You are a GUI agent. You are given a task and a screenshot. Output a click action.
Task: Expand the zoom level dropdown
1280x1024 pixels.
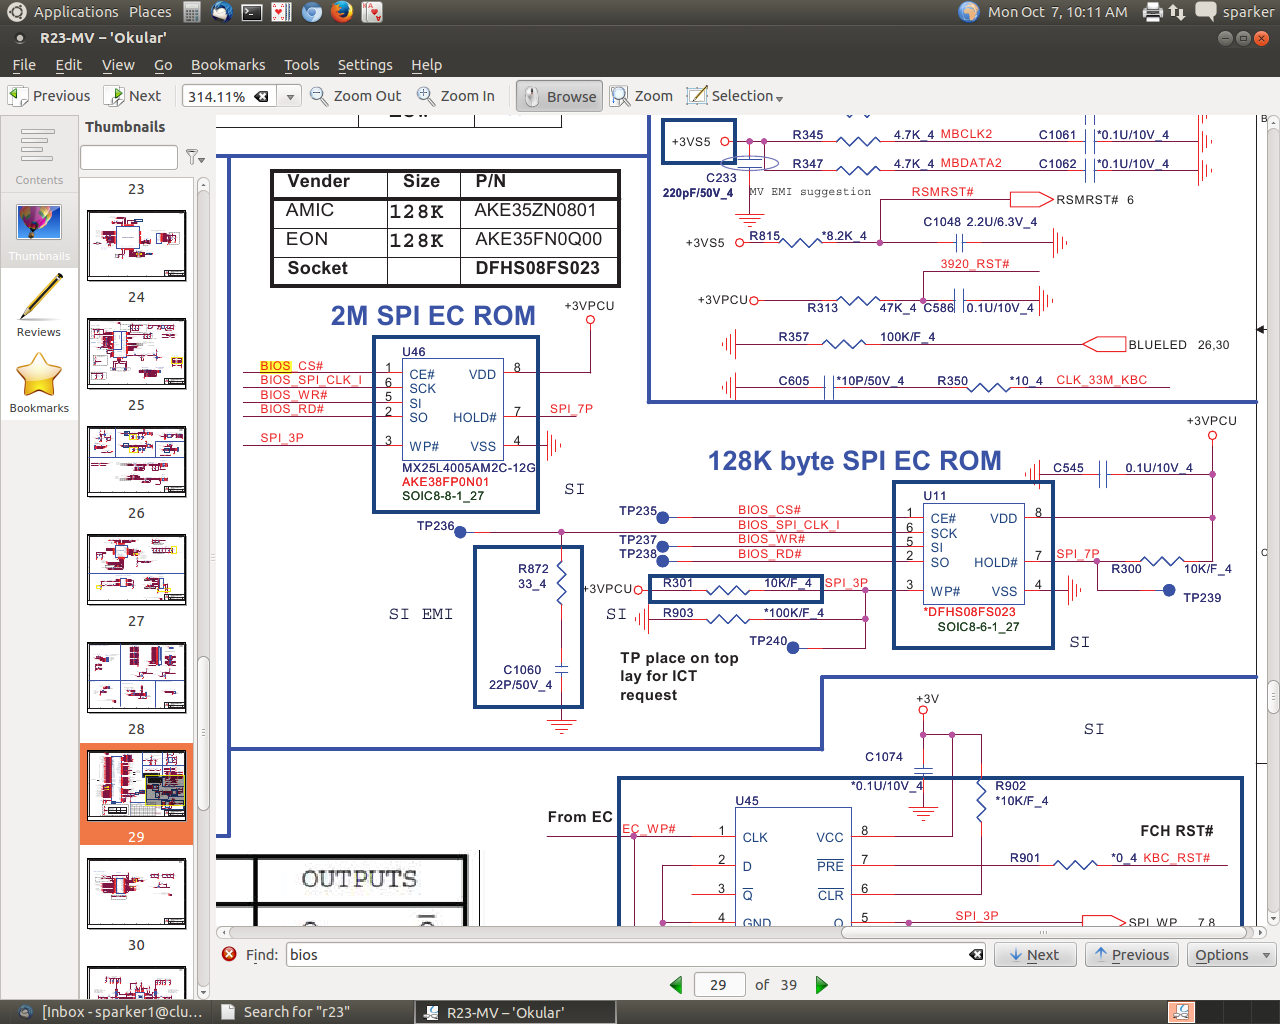click(x=290, y=97)
